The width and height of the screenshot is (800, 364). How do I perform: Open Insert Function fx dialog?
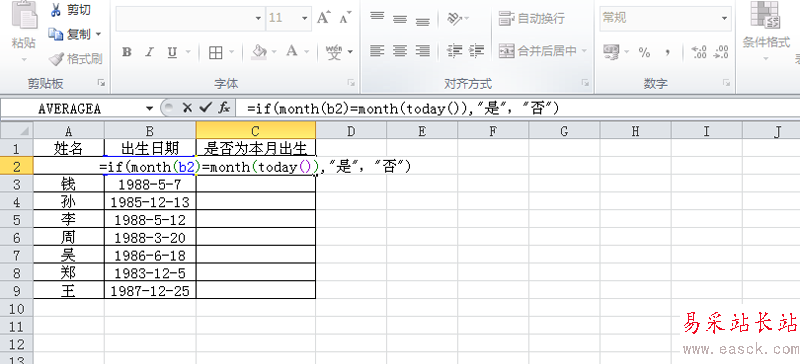click(224, 108)
